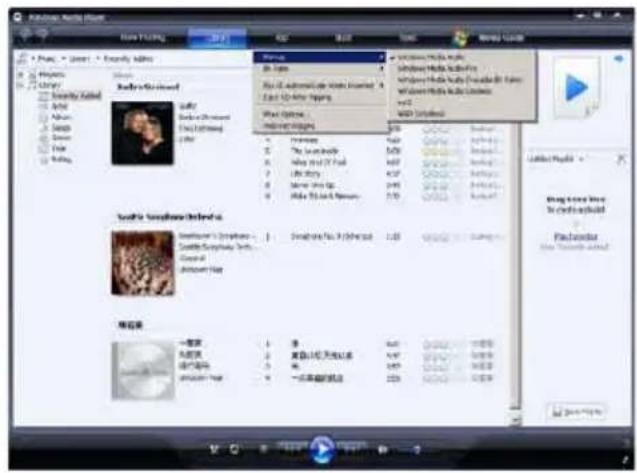This screenshot has width=637, height=473.
Task: Click the Album icon in tree
Action: point(43,117)
